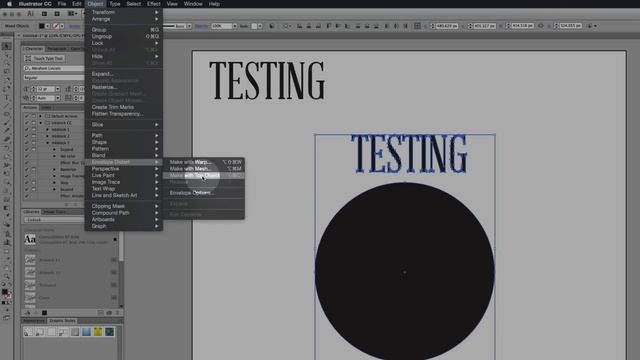The width and height of the screenshot is (640, 360).
Task: Click the Vertical Align Top icon
Action: tap(329, 26)
